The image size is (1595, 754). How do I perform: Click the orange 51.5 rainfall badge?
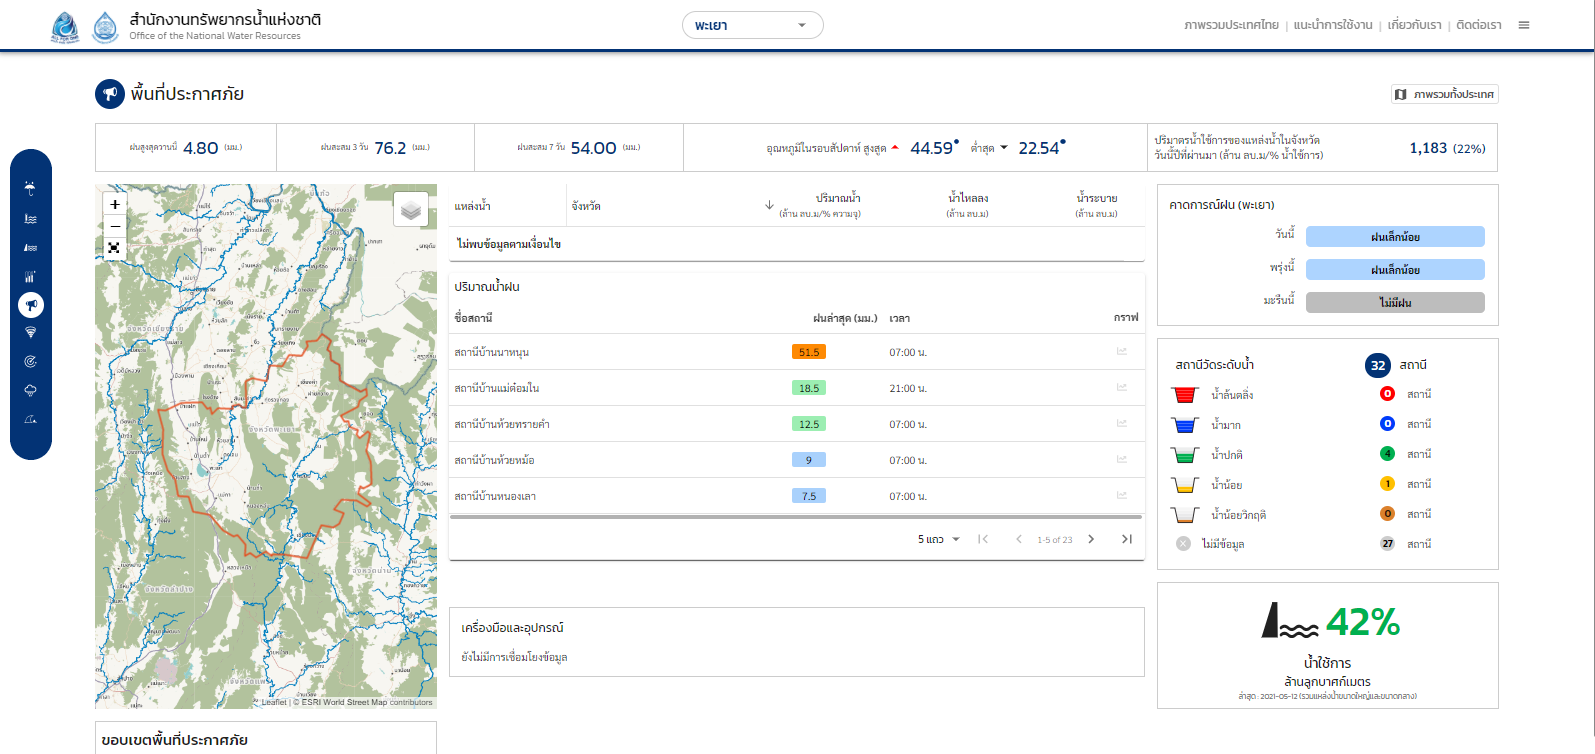[809, 352]
